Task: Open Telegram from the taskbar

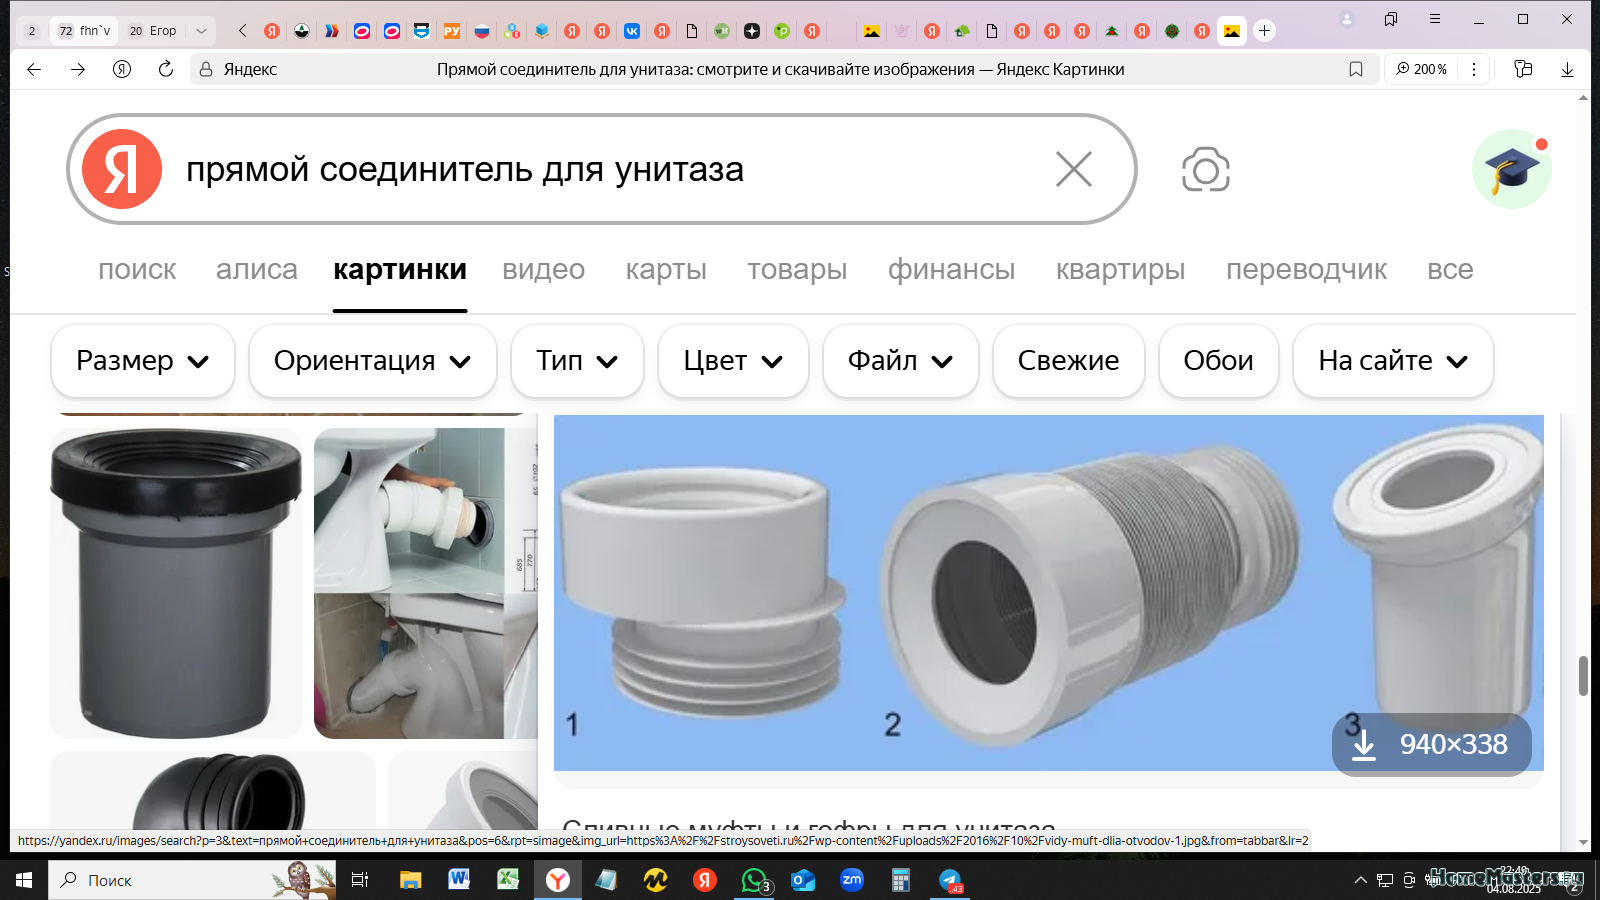Action: tap(950, 880)
